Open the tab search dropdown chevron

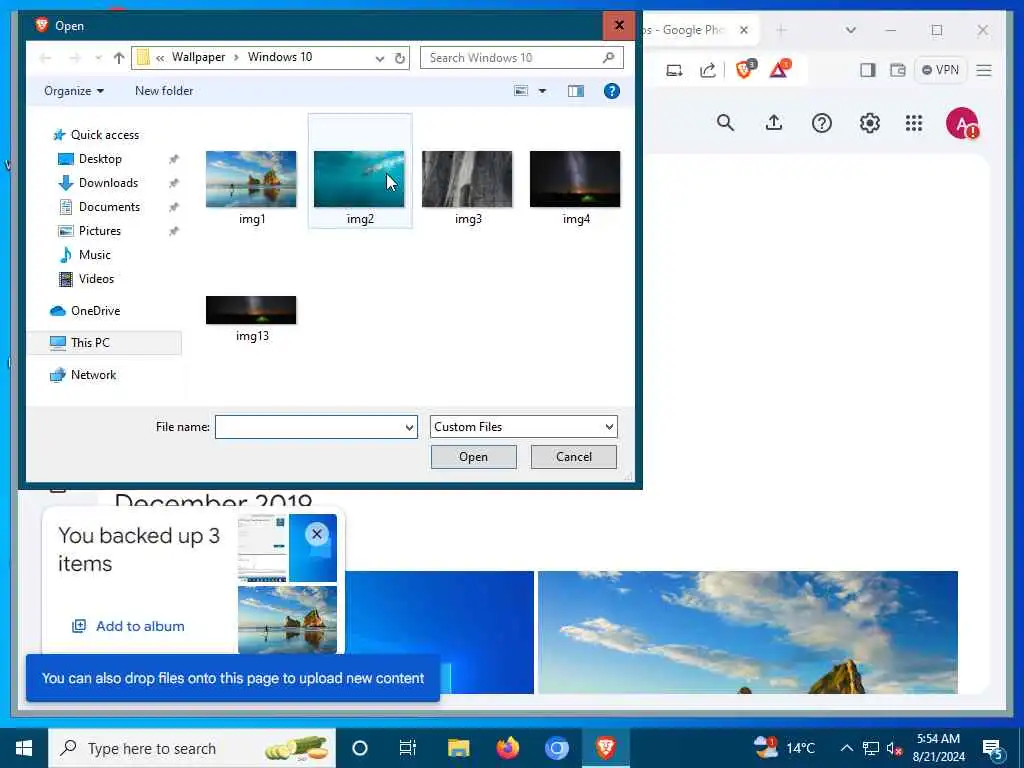tap(850, 30)
